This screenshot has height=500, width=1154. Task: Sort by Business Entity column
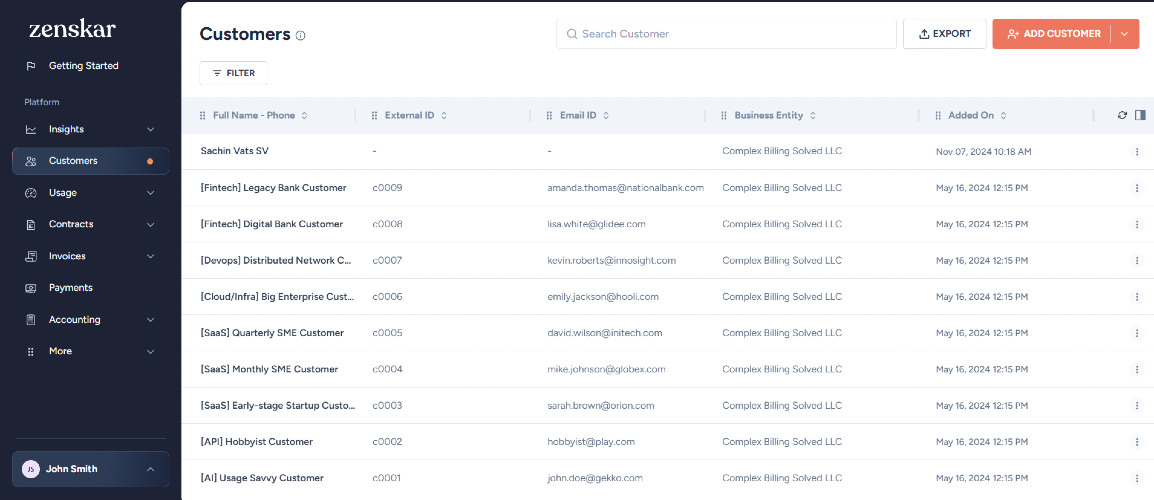pyautogui.click(x=813, y=116)
